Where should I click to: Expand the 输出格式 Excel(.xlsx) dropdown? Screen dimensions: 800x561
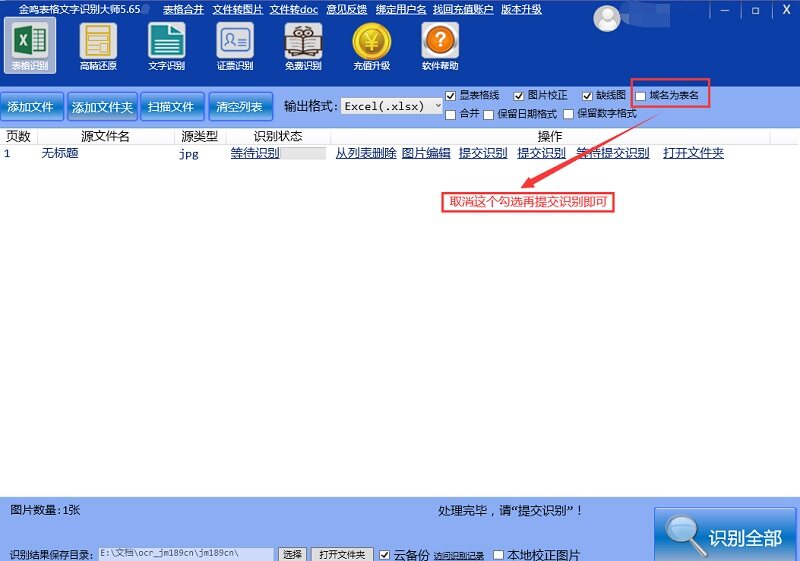point(391,106)
